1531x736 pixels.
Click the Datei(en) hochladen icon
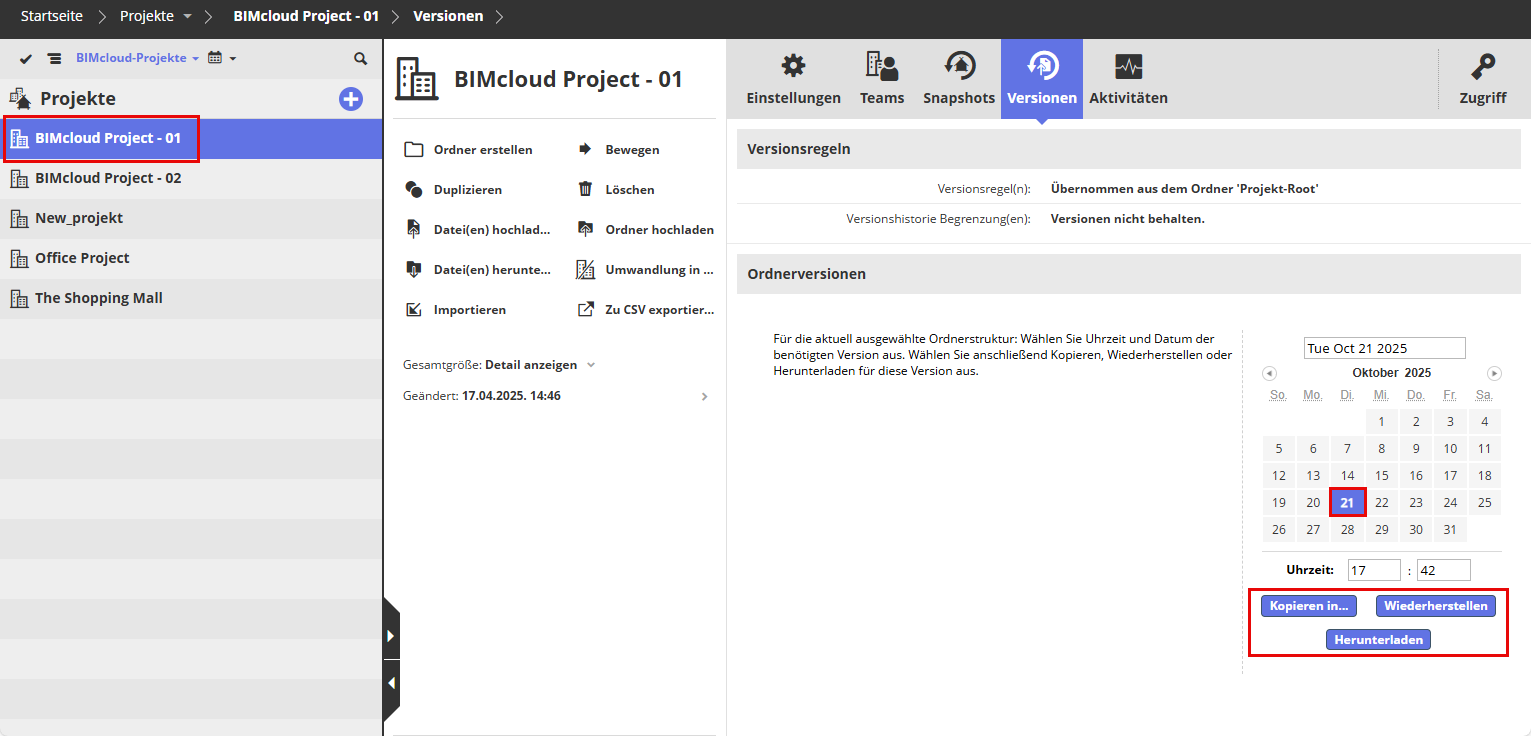(x=414, y=229)
